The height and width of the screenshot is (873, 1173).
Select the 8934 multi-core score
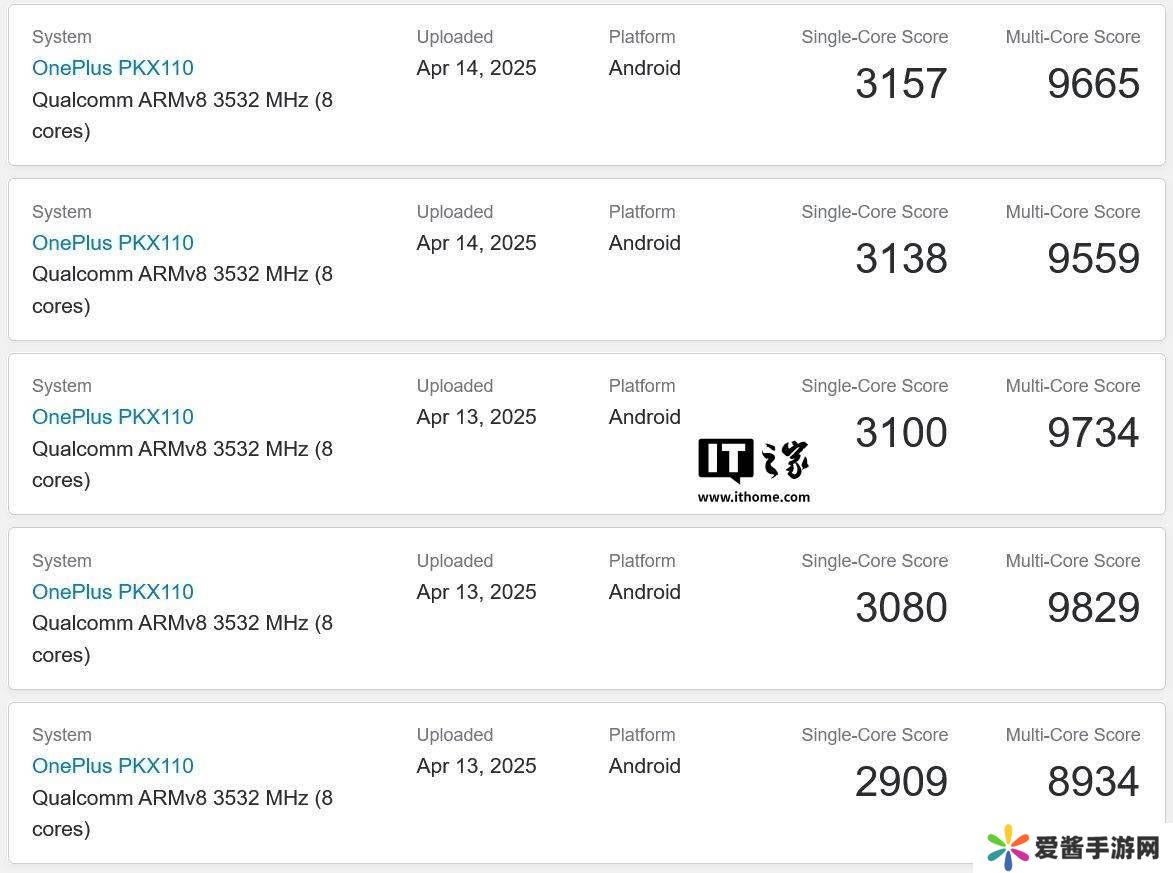[x=1093, y=782]
